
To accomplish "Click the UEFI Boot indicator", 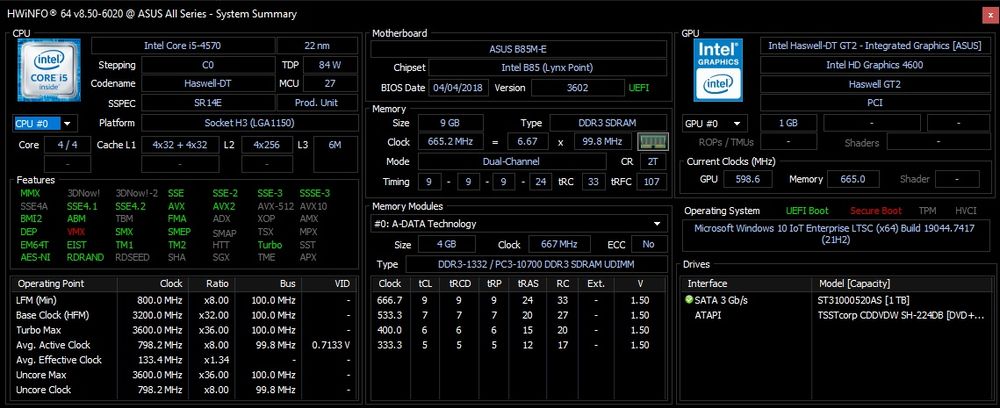I will [807, 210].
